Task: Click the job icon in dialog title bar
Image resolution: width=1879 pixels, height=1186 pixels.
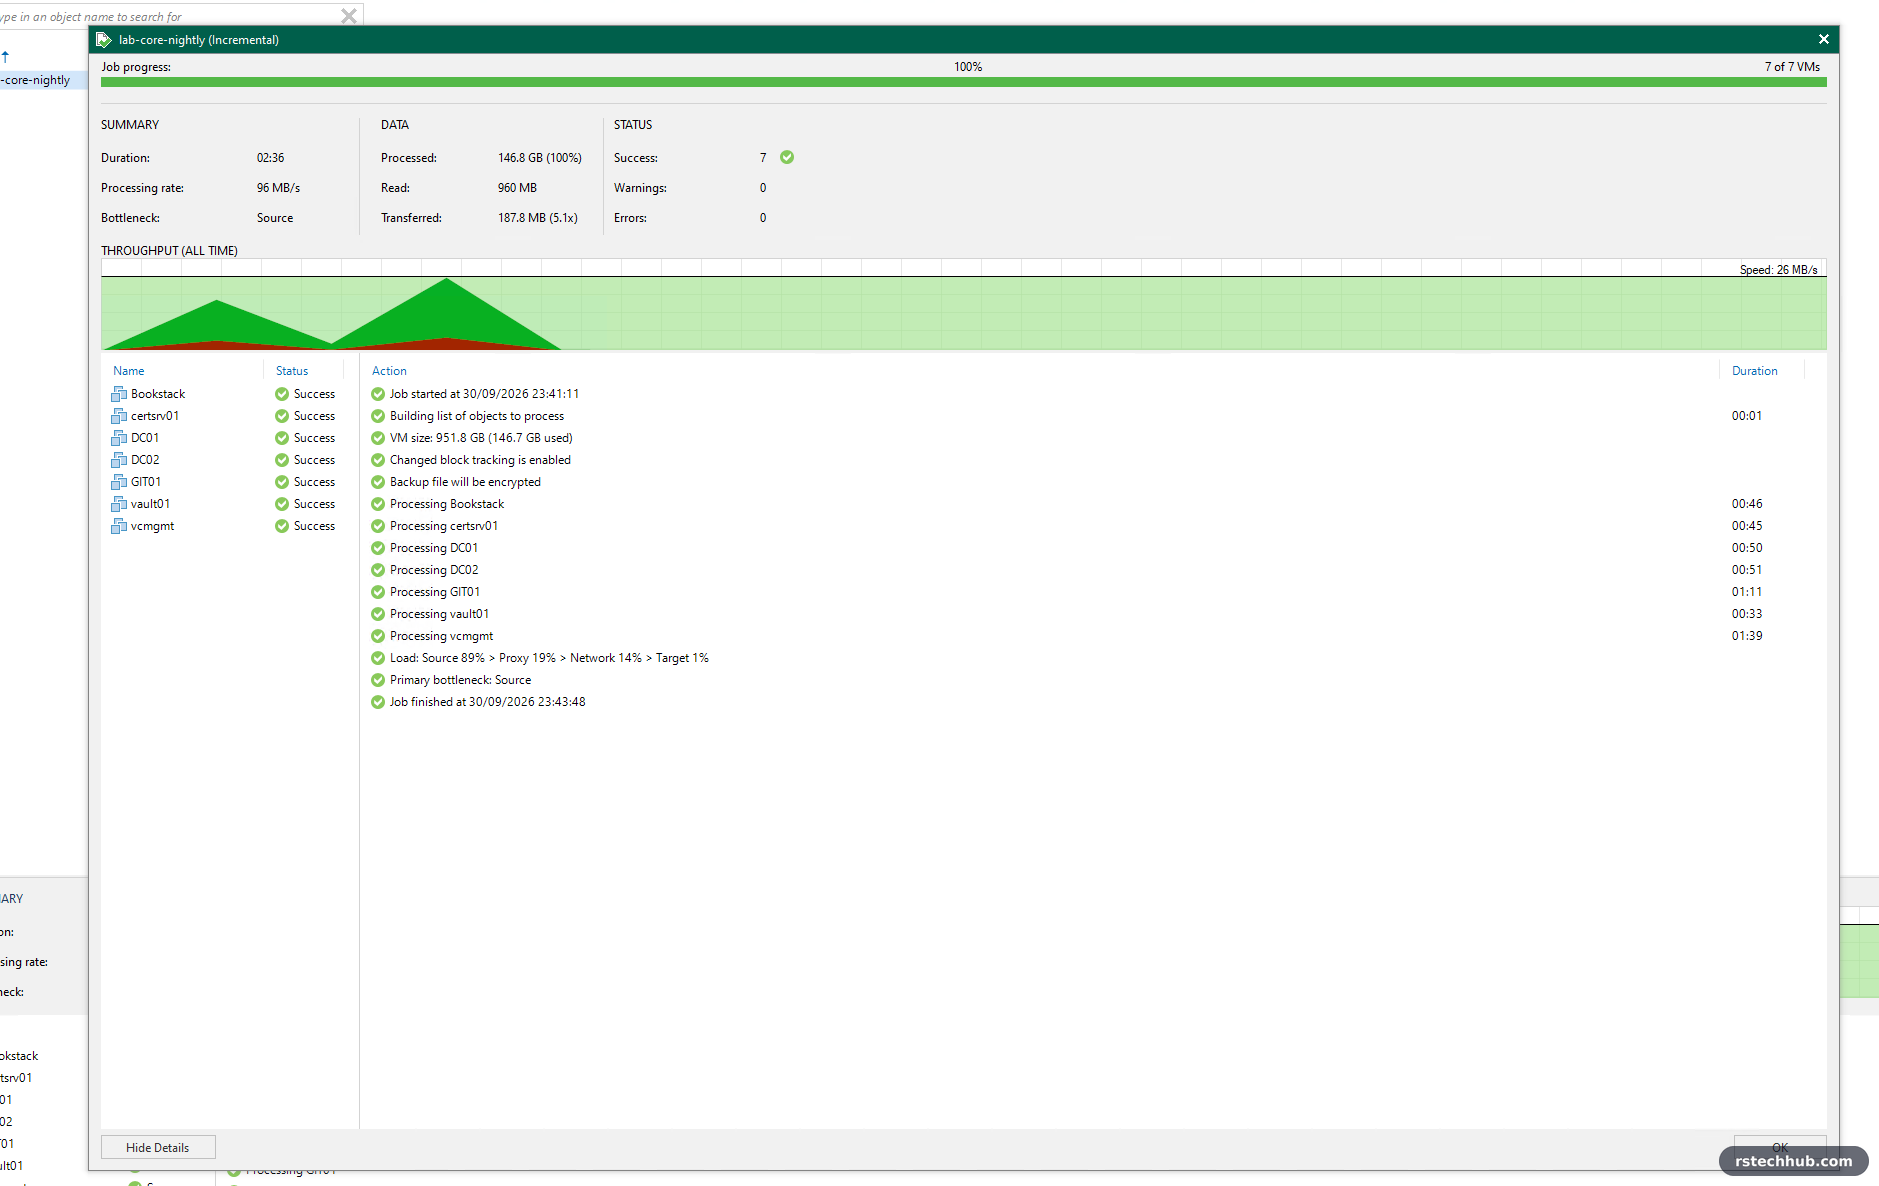Action: pyautogui.click(x=103, y=40)
